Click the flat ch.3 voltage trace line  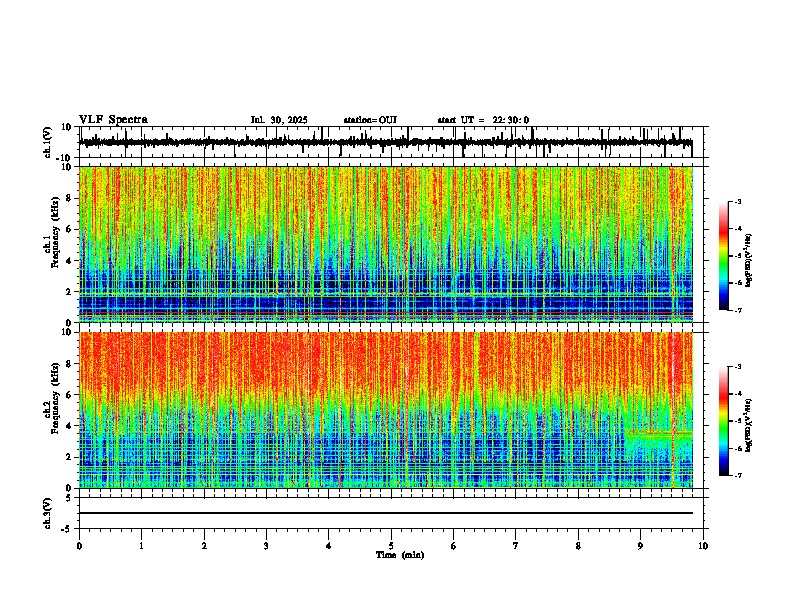pos(386,513)
